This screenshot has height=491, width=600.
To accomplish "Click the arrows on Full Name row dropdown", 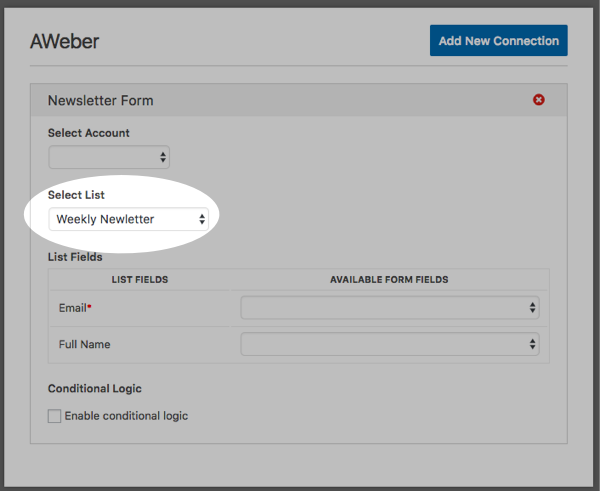I will coord(533,344).
